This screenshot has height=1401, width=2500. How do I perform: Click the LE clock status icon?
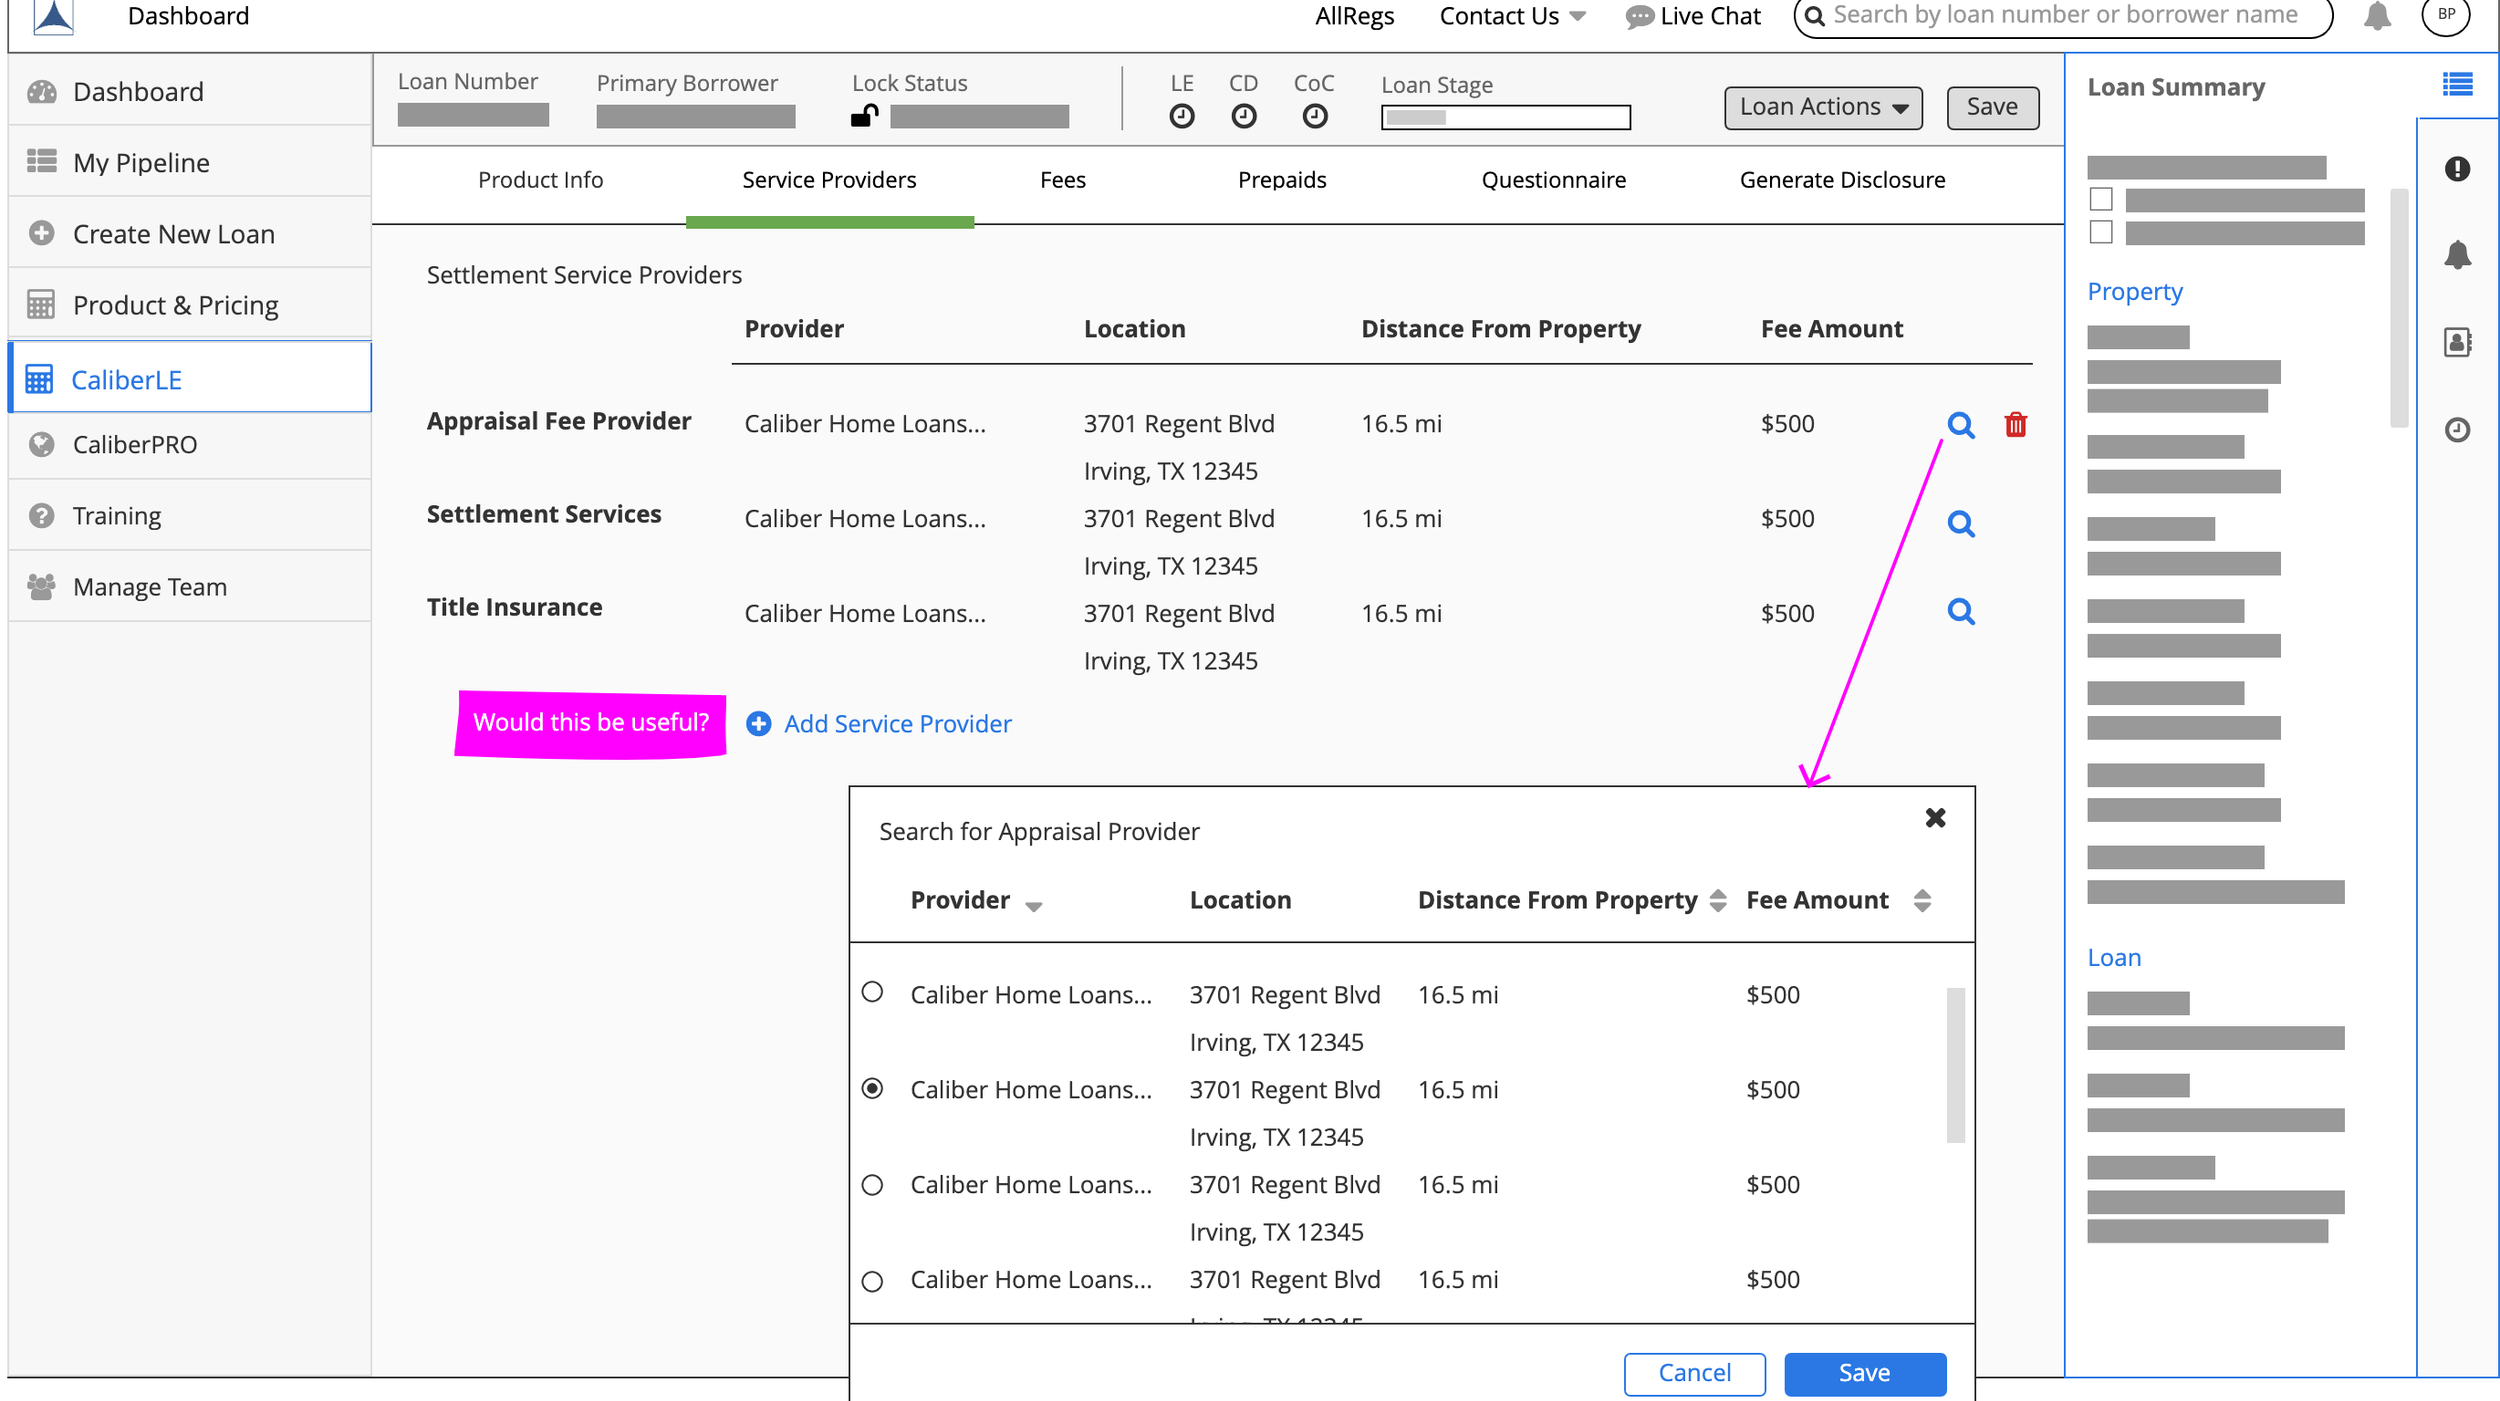pyautogui.click(x=1181, y=117)
